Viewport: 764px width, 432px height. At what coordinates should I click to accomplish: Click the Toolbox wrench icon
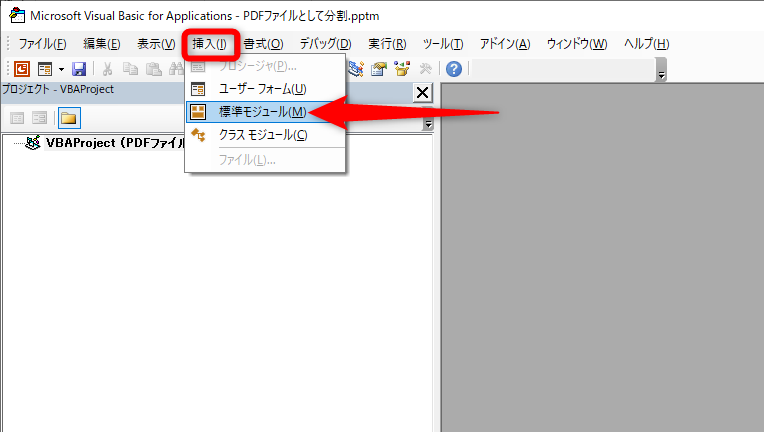pyautogui.click(x=425, y=69)
